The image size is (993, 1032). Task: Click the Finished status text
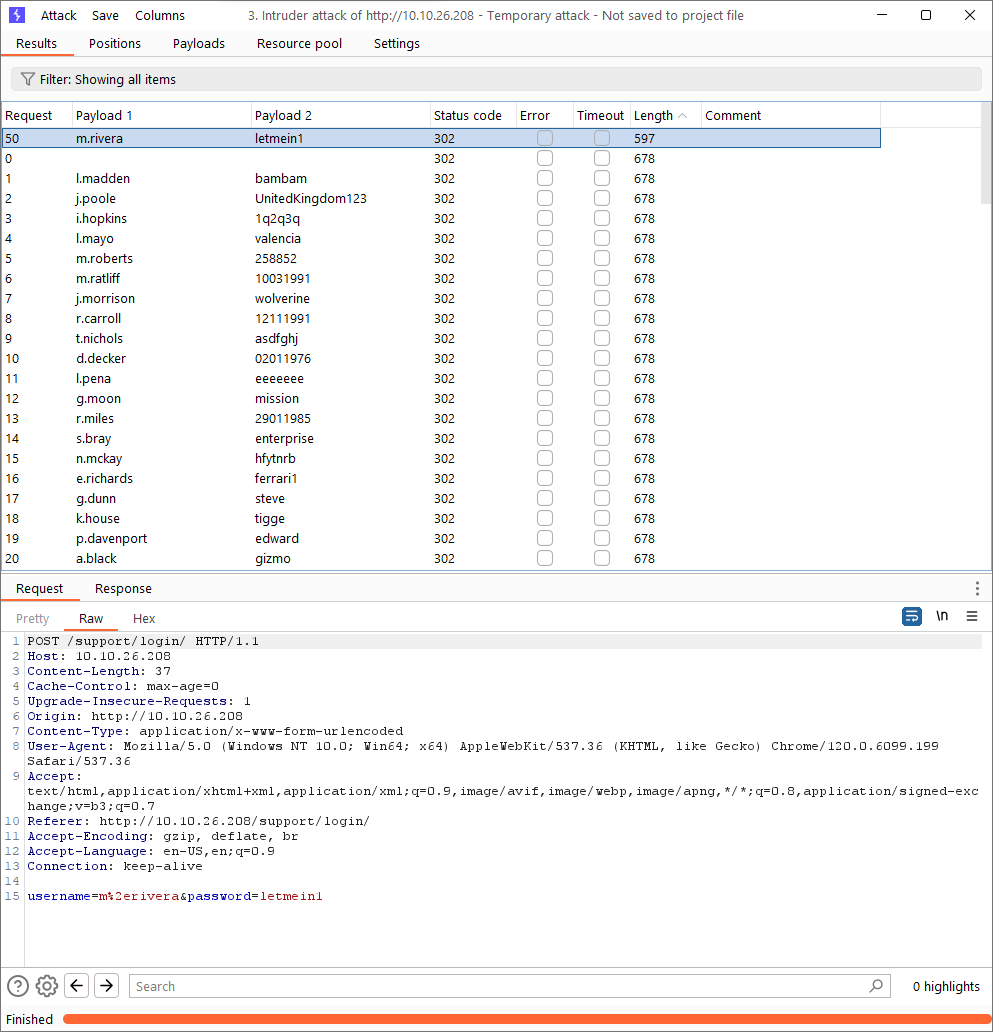(x=29, y=1019)
